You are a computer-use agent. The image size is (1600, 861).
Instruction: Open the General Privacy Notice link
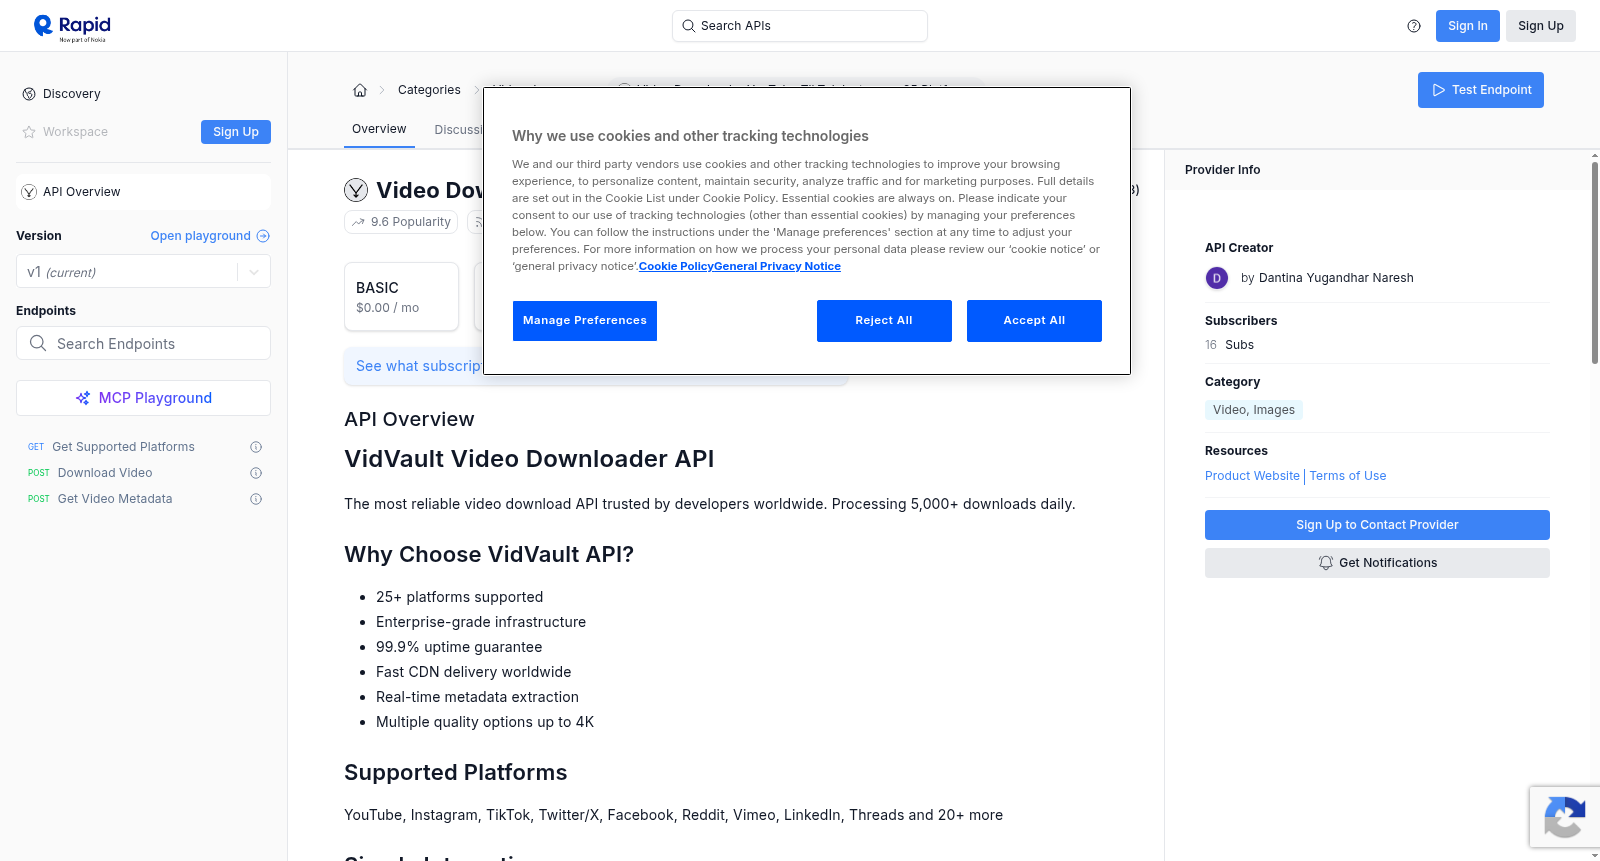click(777, 266)
